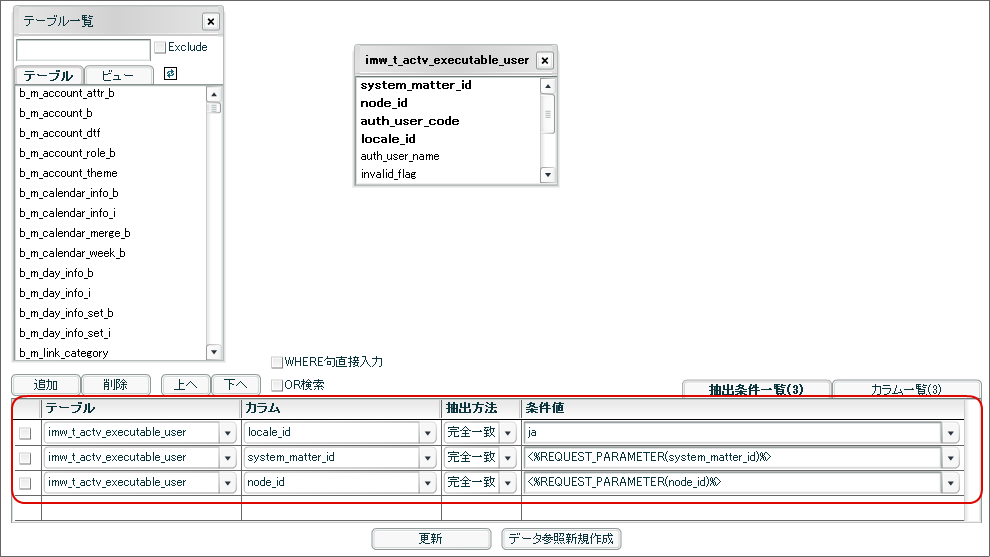Select b_m_link_category in table list
Image resolution: width=990 pixels, height=557 pixels.
pos(64,353)
